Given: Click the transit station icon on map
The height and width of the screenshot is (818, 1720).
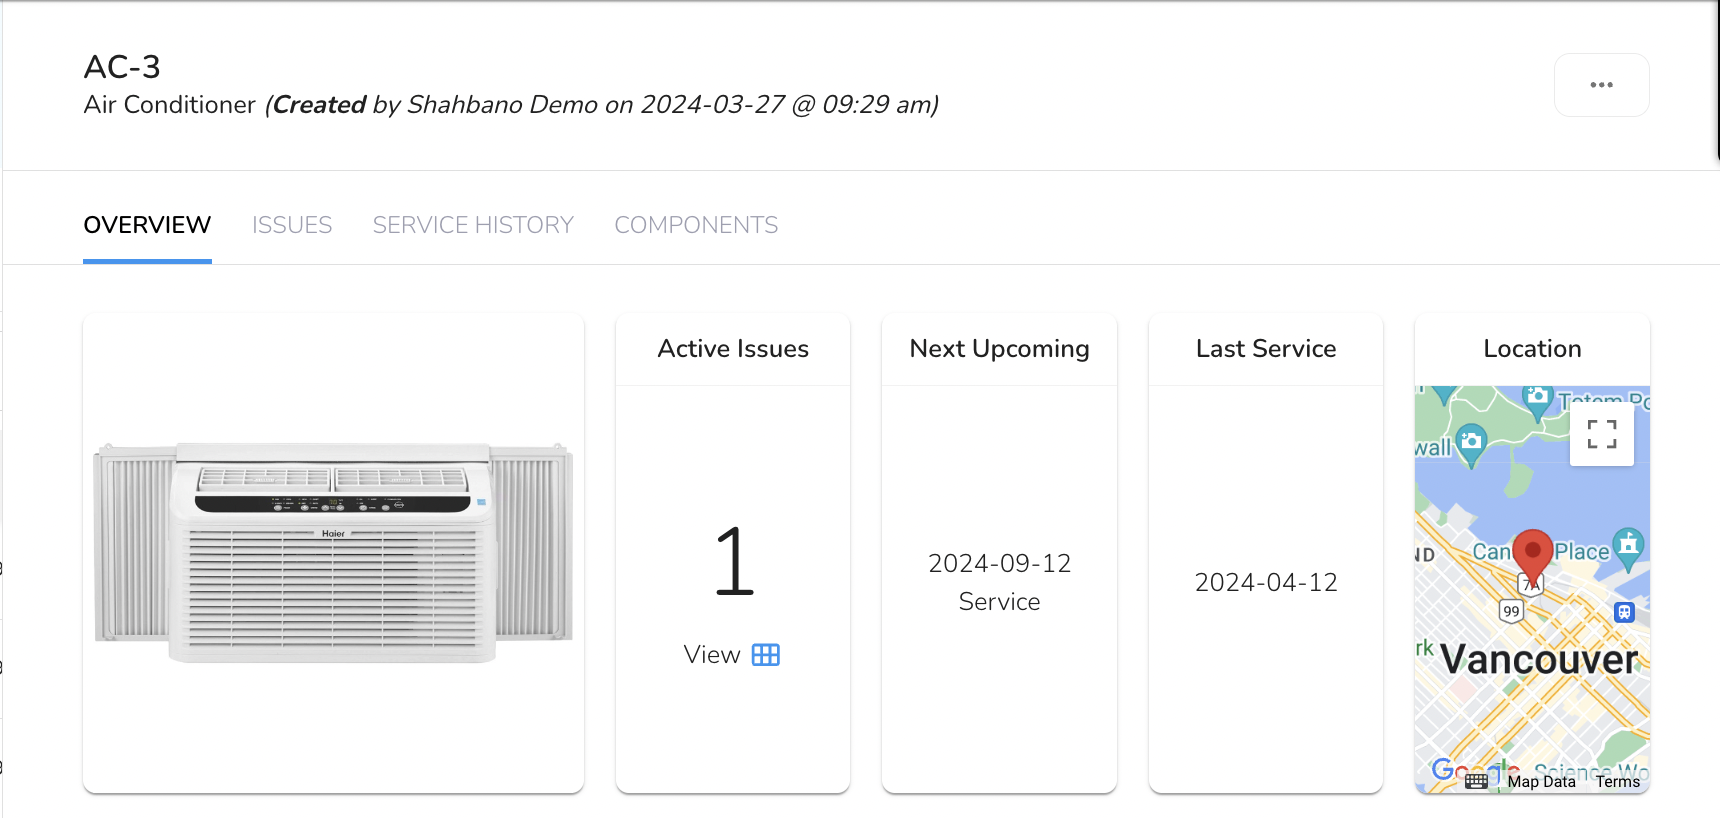Looking at the screenshot, I should click(1624, 612).
